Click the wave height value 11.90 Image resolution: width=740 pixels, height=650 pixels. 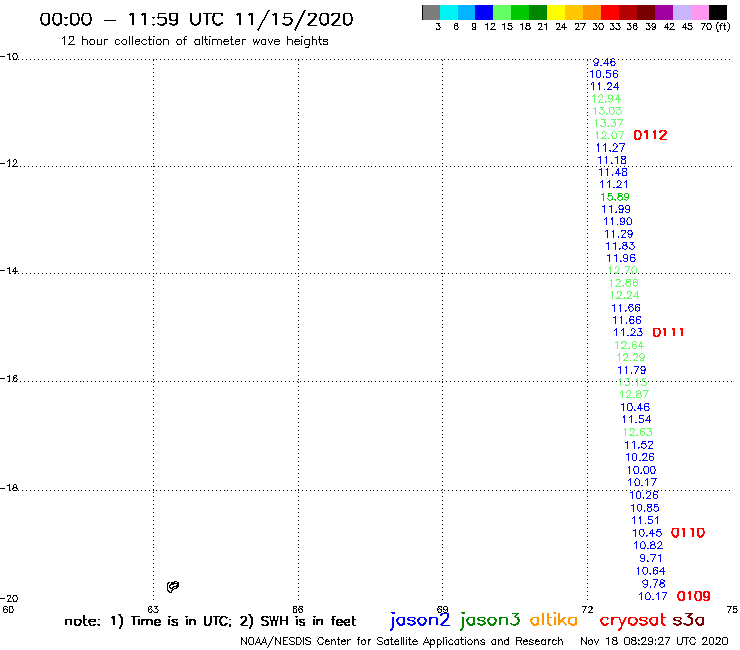[x=618, y=221]
